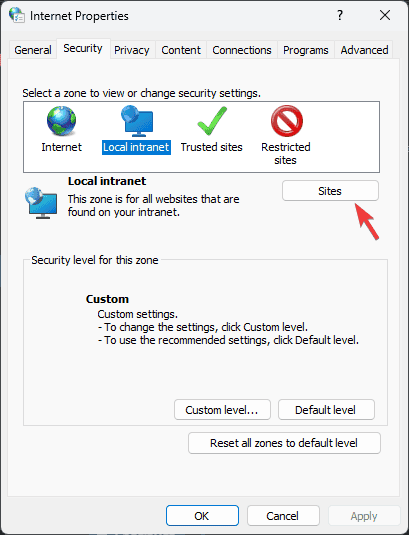This screenshot has height=535, width=409.
Task: Select the Internet zone globe icon
Action: [61, 121]
